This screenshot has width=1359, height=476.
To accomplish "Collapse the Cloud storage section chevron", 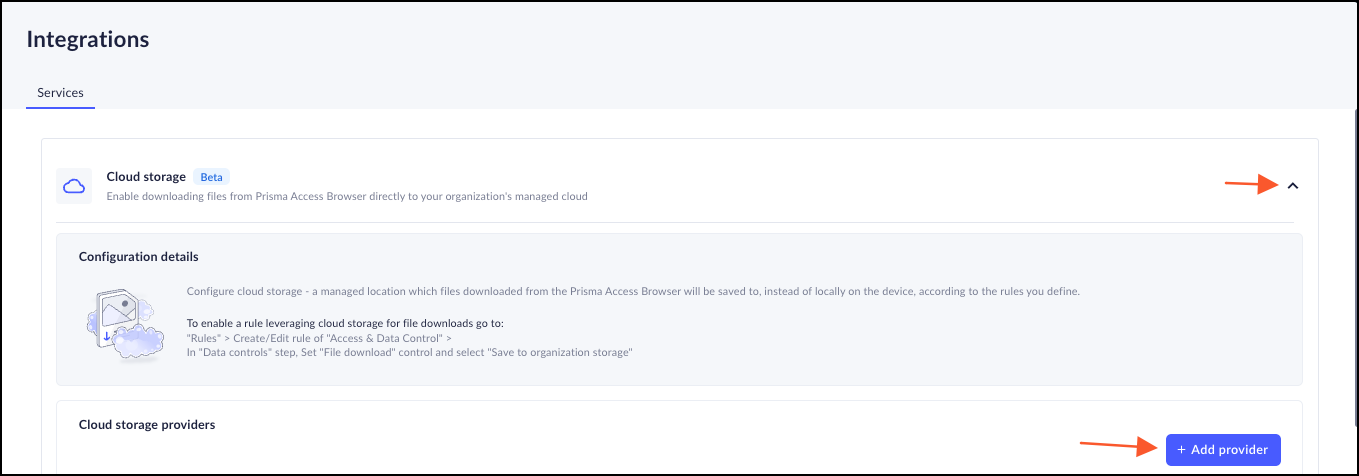I will pos(1292,186).
